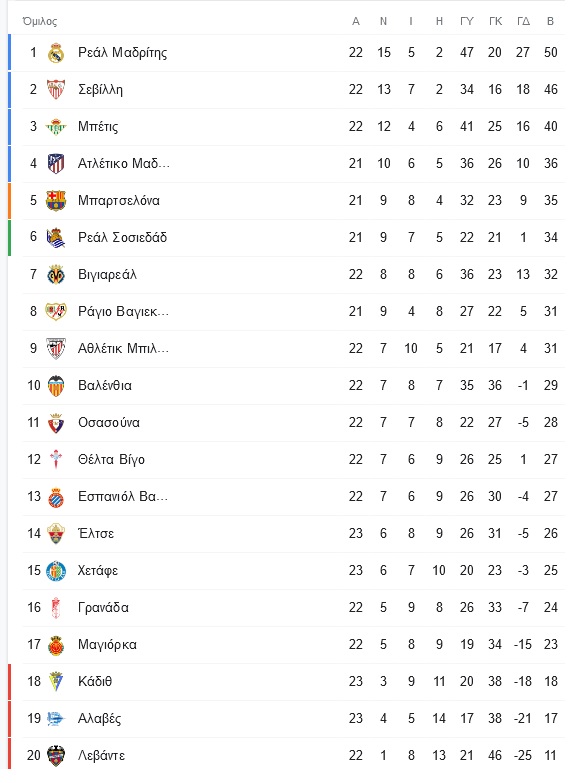
Task: Click the Real Sociedad crest
Action: point(56,238)
